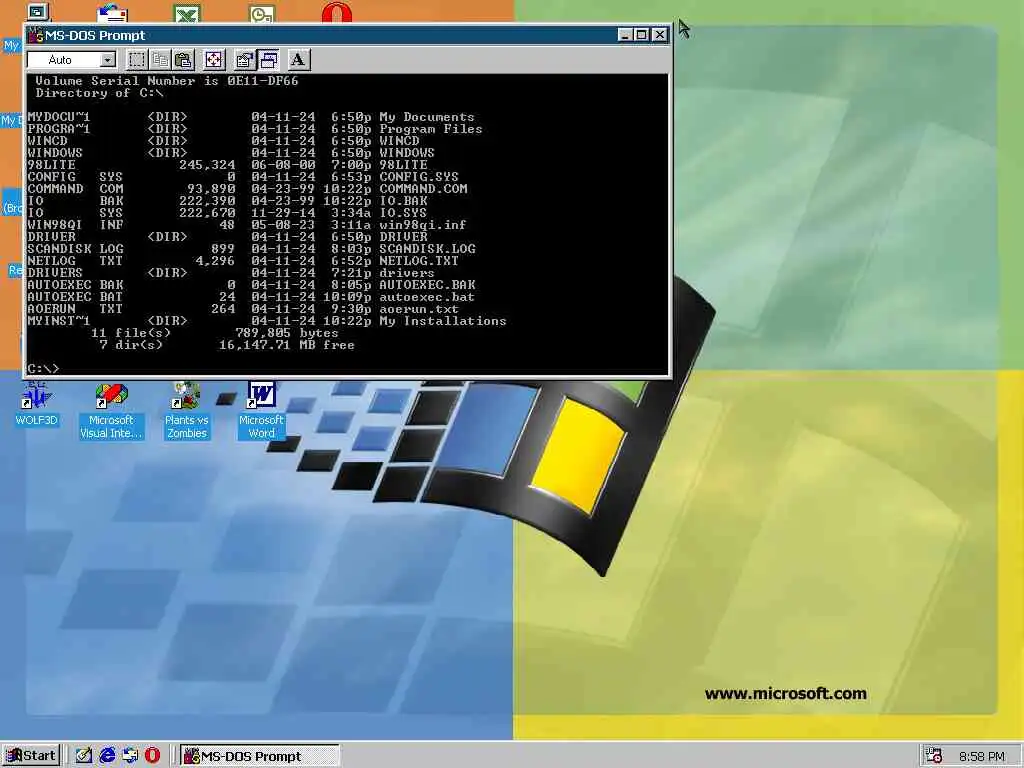Click the 'My Documents' long name entry

[x=427, y=117]
